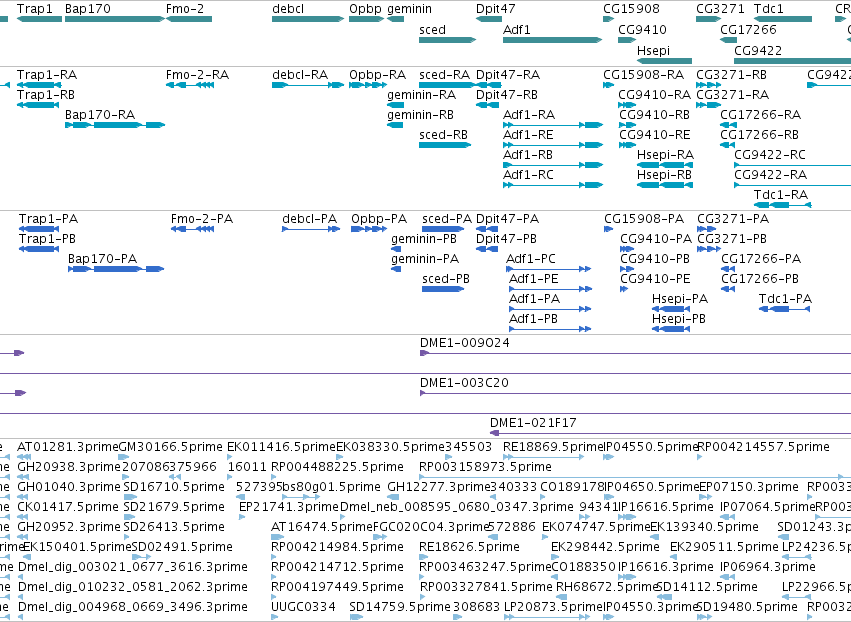Click the sced-PB protein bar

[443, 289]
